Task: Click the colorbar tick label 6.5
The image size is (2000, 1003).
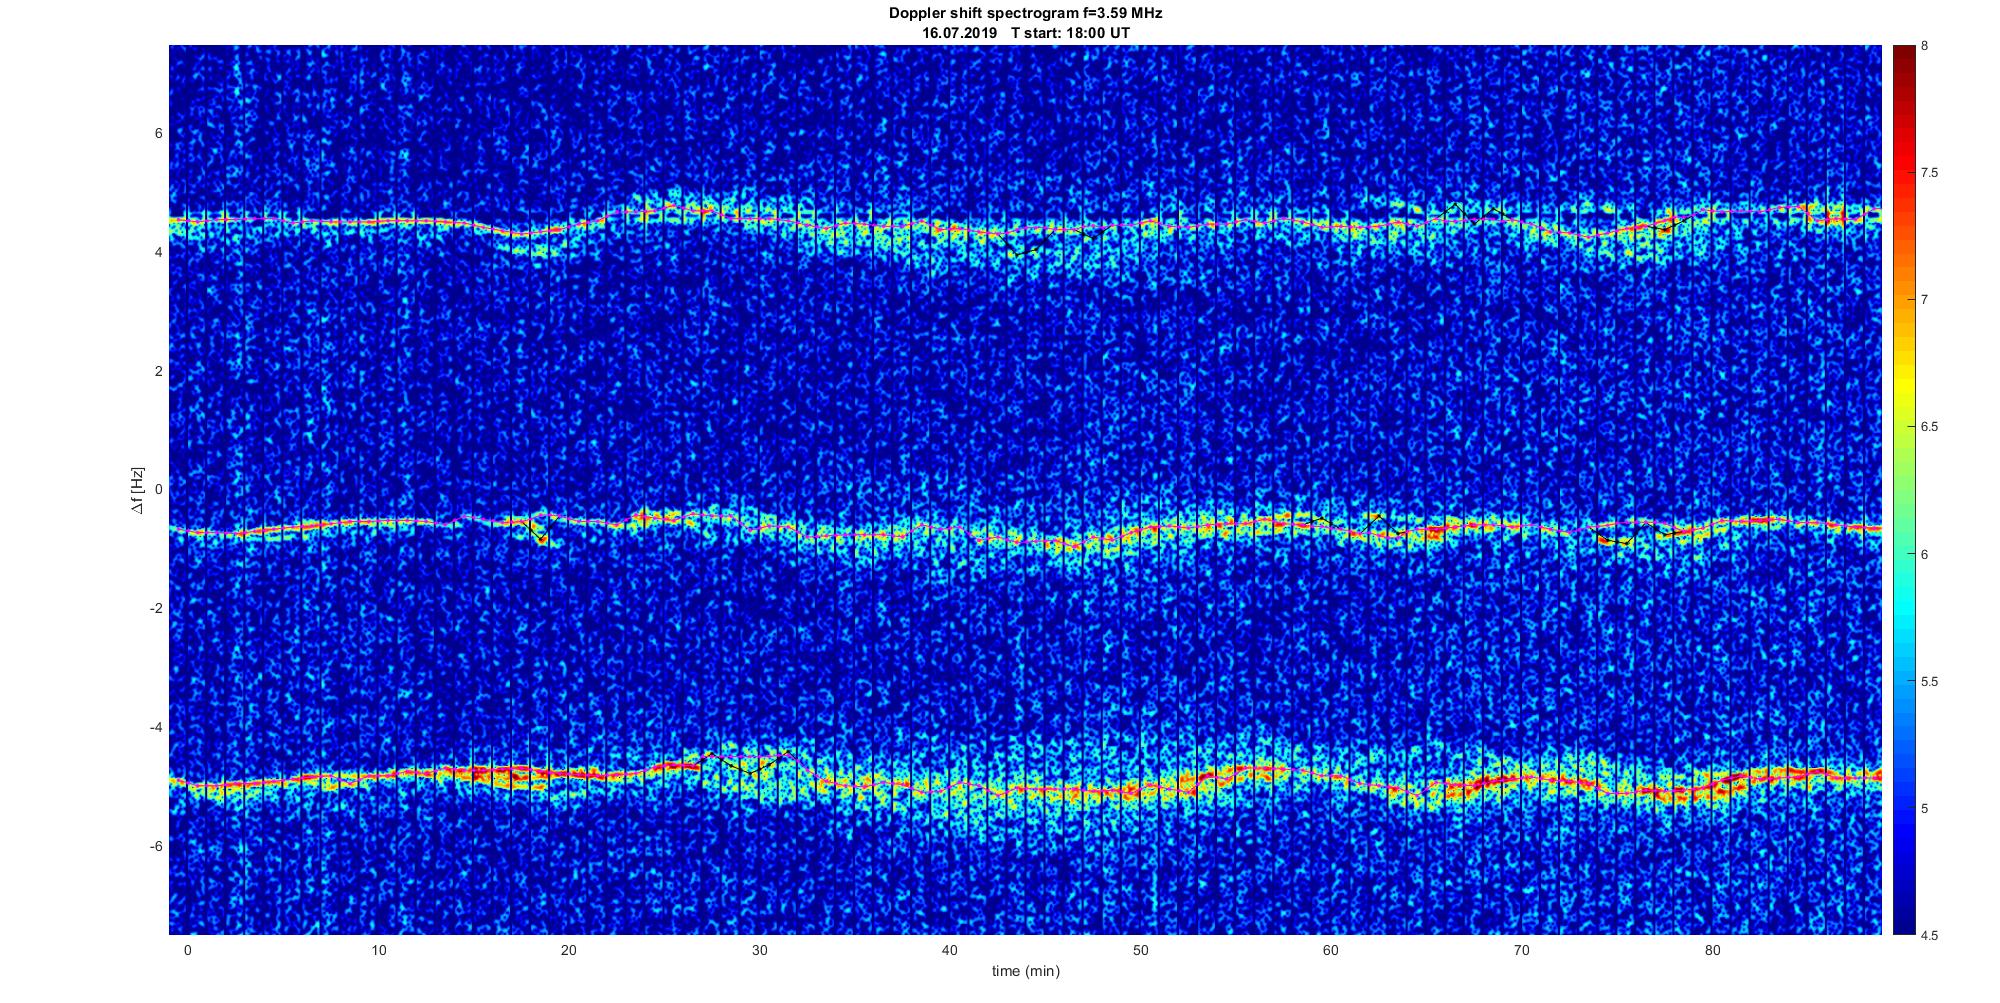Action: pyautogui.click(x=1930, y=427)
